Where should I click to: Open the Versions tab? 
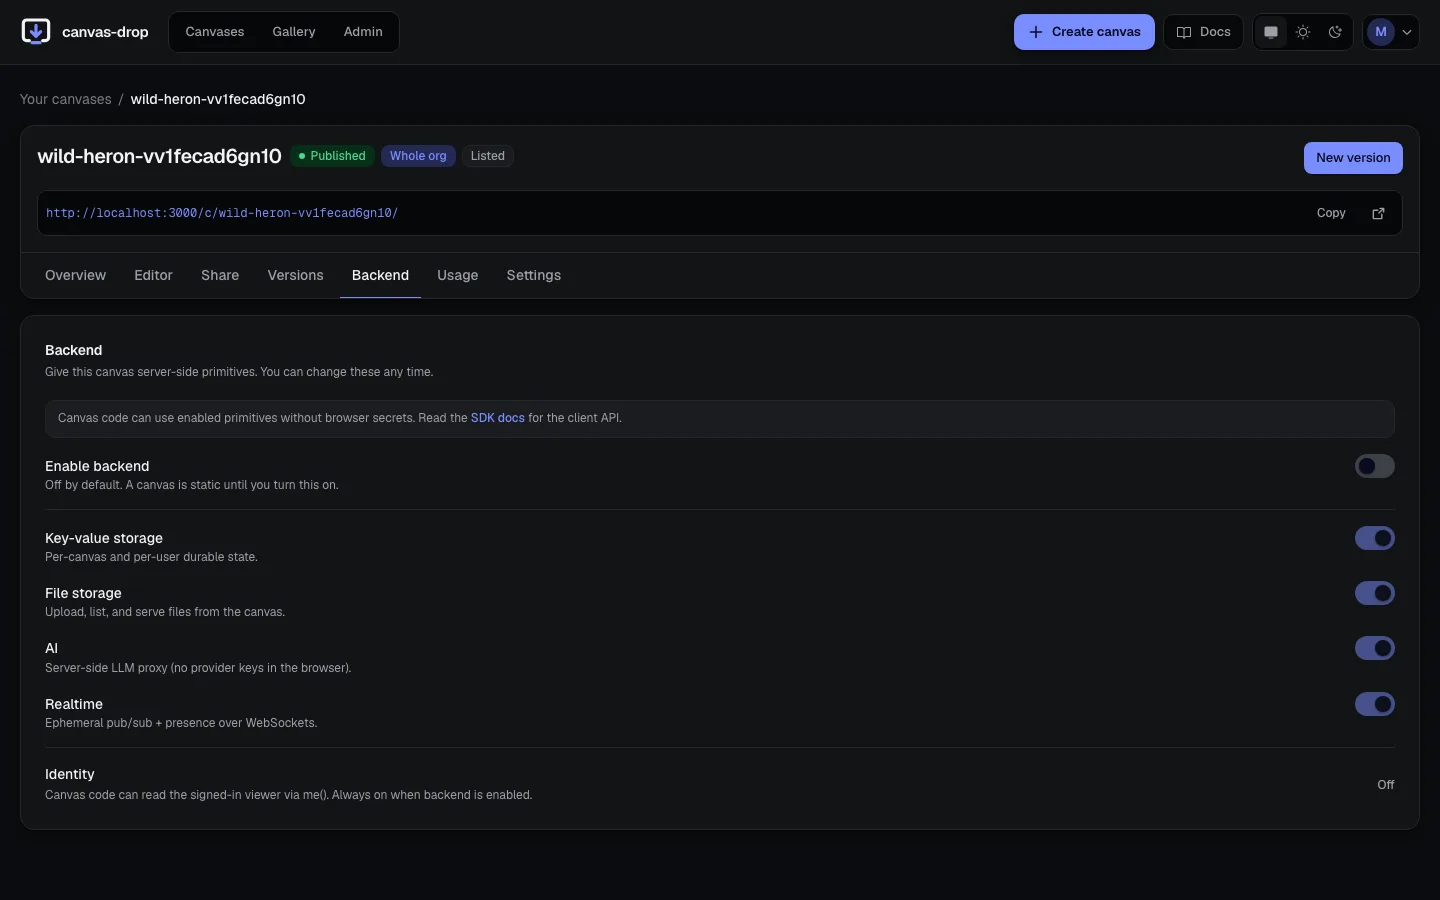pos(295,275)
